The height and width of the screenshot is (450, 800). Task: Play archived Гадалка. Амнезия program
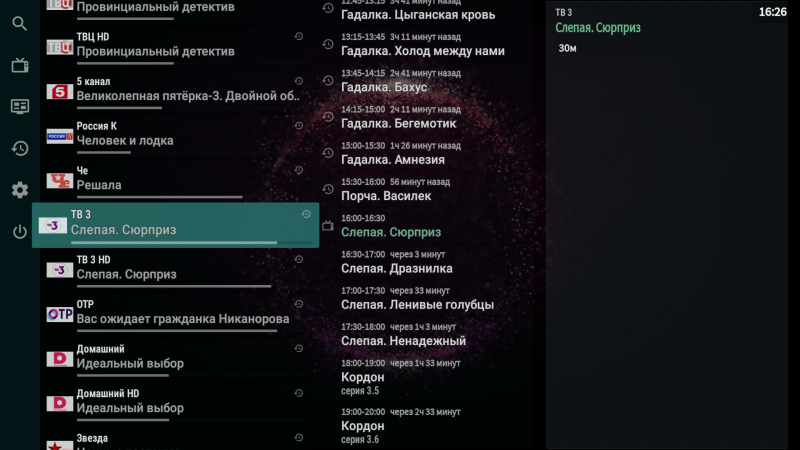[x=429, y=153]
